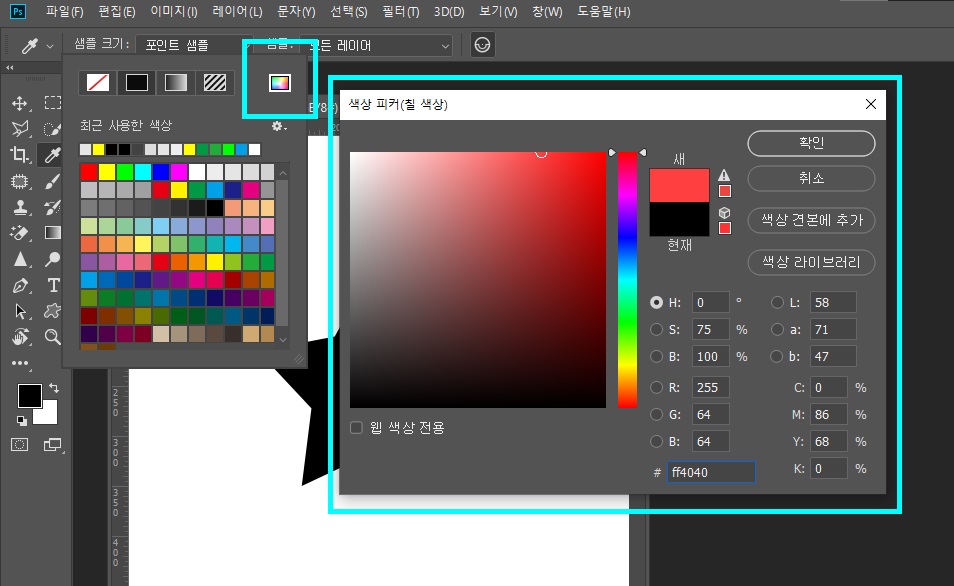This screenshot has height=586, width=954.
Task: Expand the collapsed toolbox double arrows
Action: pyautogui.click(x=9, y=68)
